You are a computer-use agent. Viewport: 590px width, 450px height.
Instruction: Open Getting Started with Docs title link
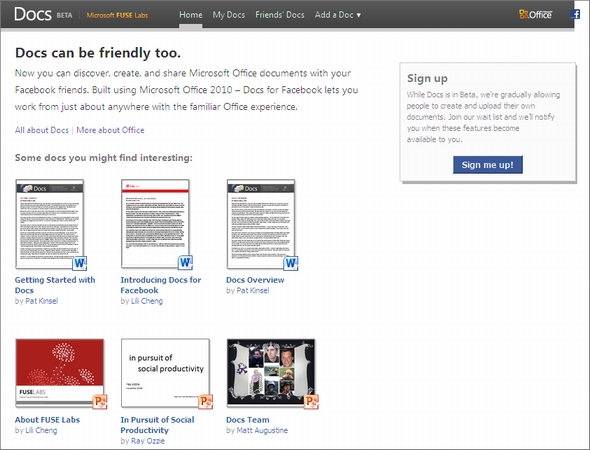[x=55, y=285]
